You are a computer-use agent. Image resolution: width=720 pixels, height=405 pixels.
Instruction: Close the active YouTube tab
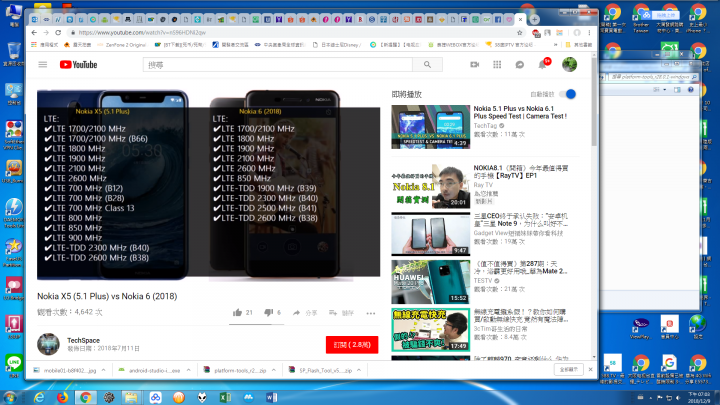[x=520, y=19]
